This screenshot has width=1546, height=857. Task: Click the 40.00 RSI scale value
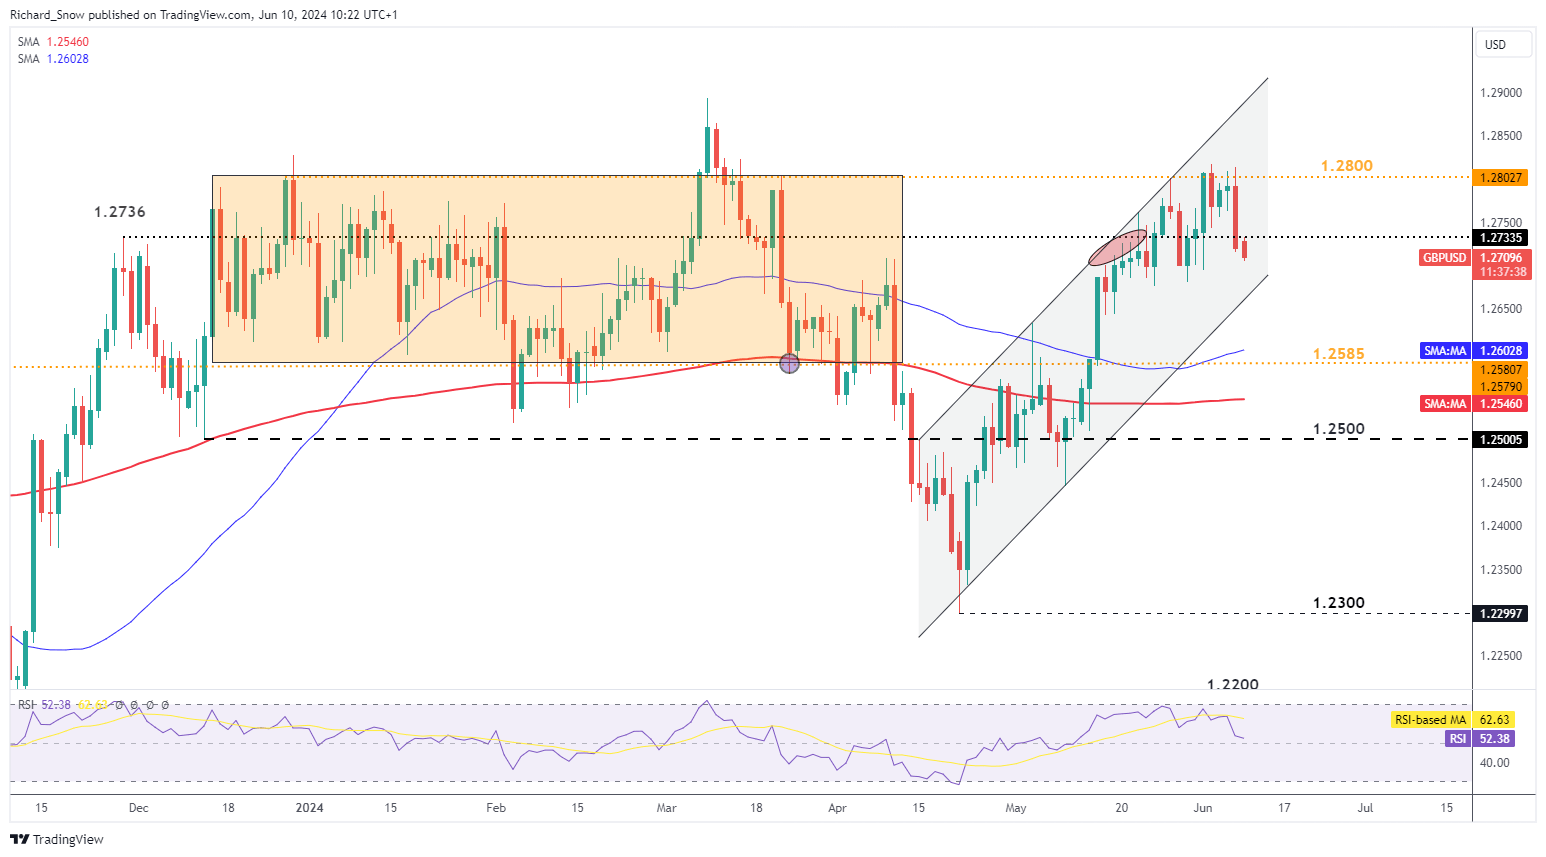click(1495, 763)
